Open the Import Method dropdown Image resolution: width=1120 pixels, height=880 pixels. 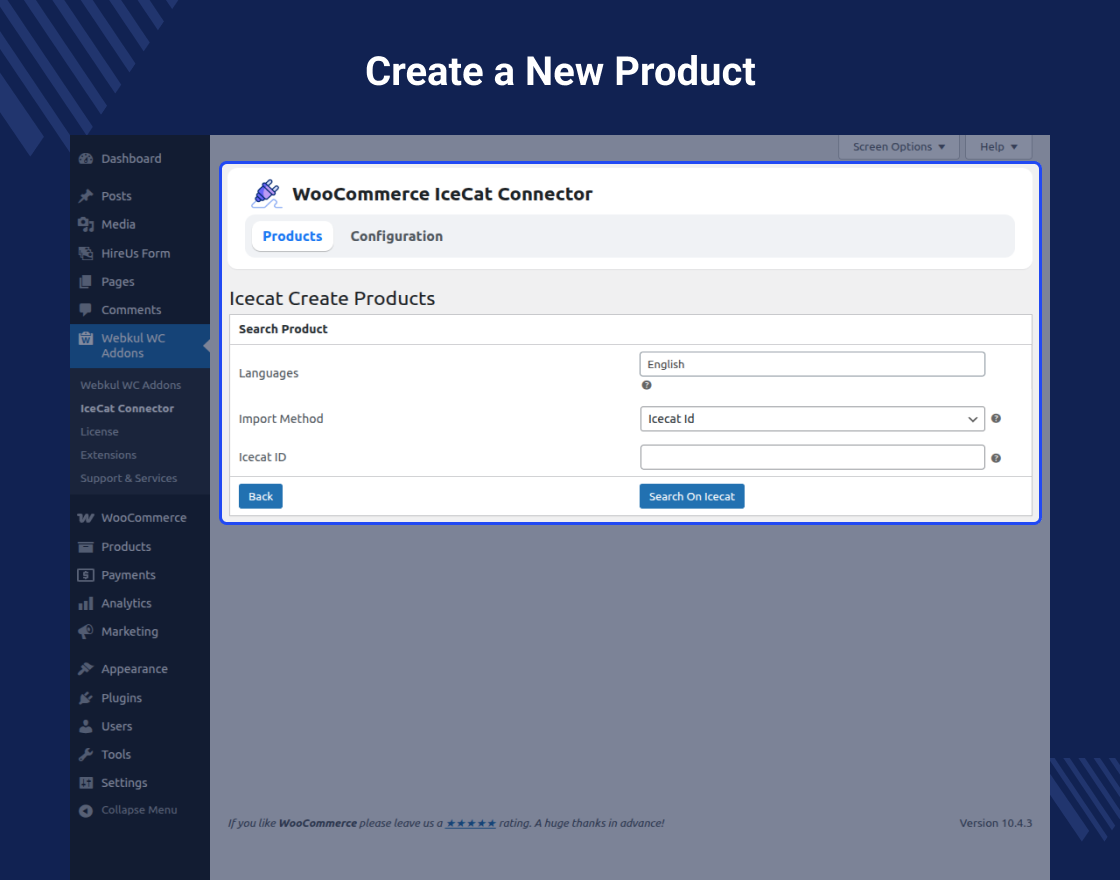(x=811, y=419)
